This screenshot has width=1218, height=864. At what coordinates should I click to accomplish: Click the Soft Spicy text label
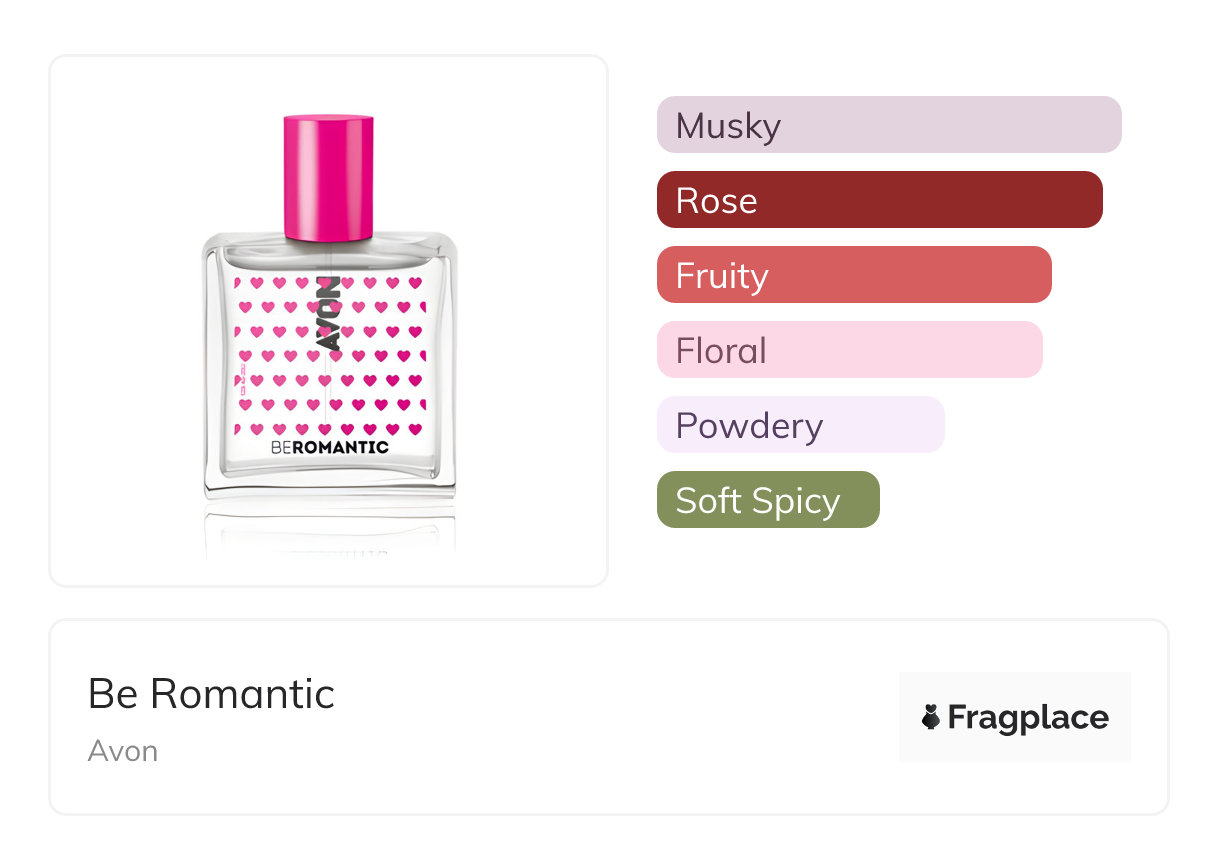click(757, 500)
